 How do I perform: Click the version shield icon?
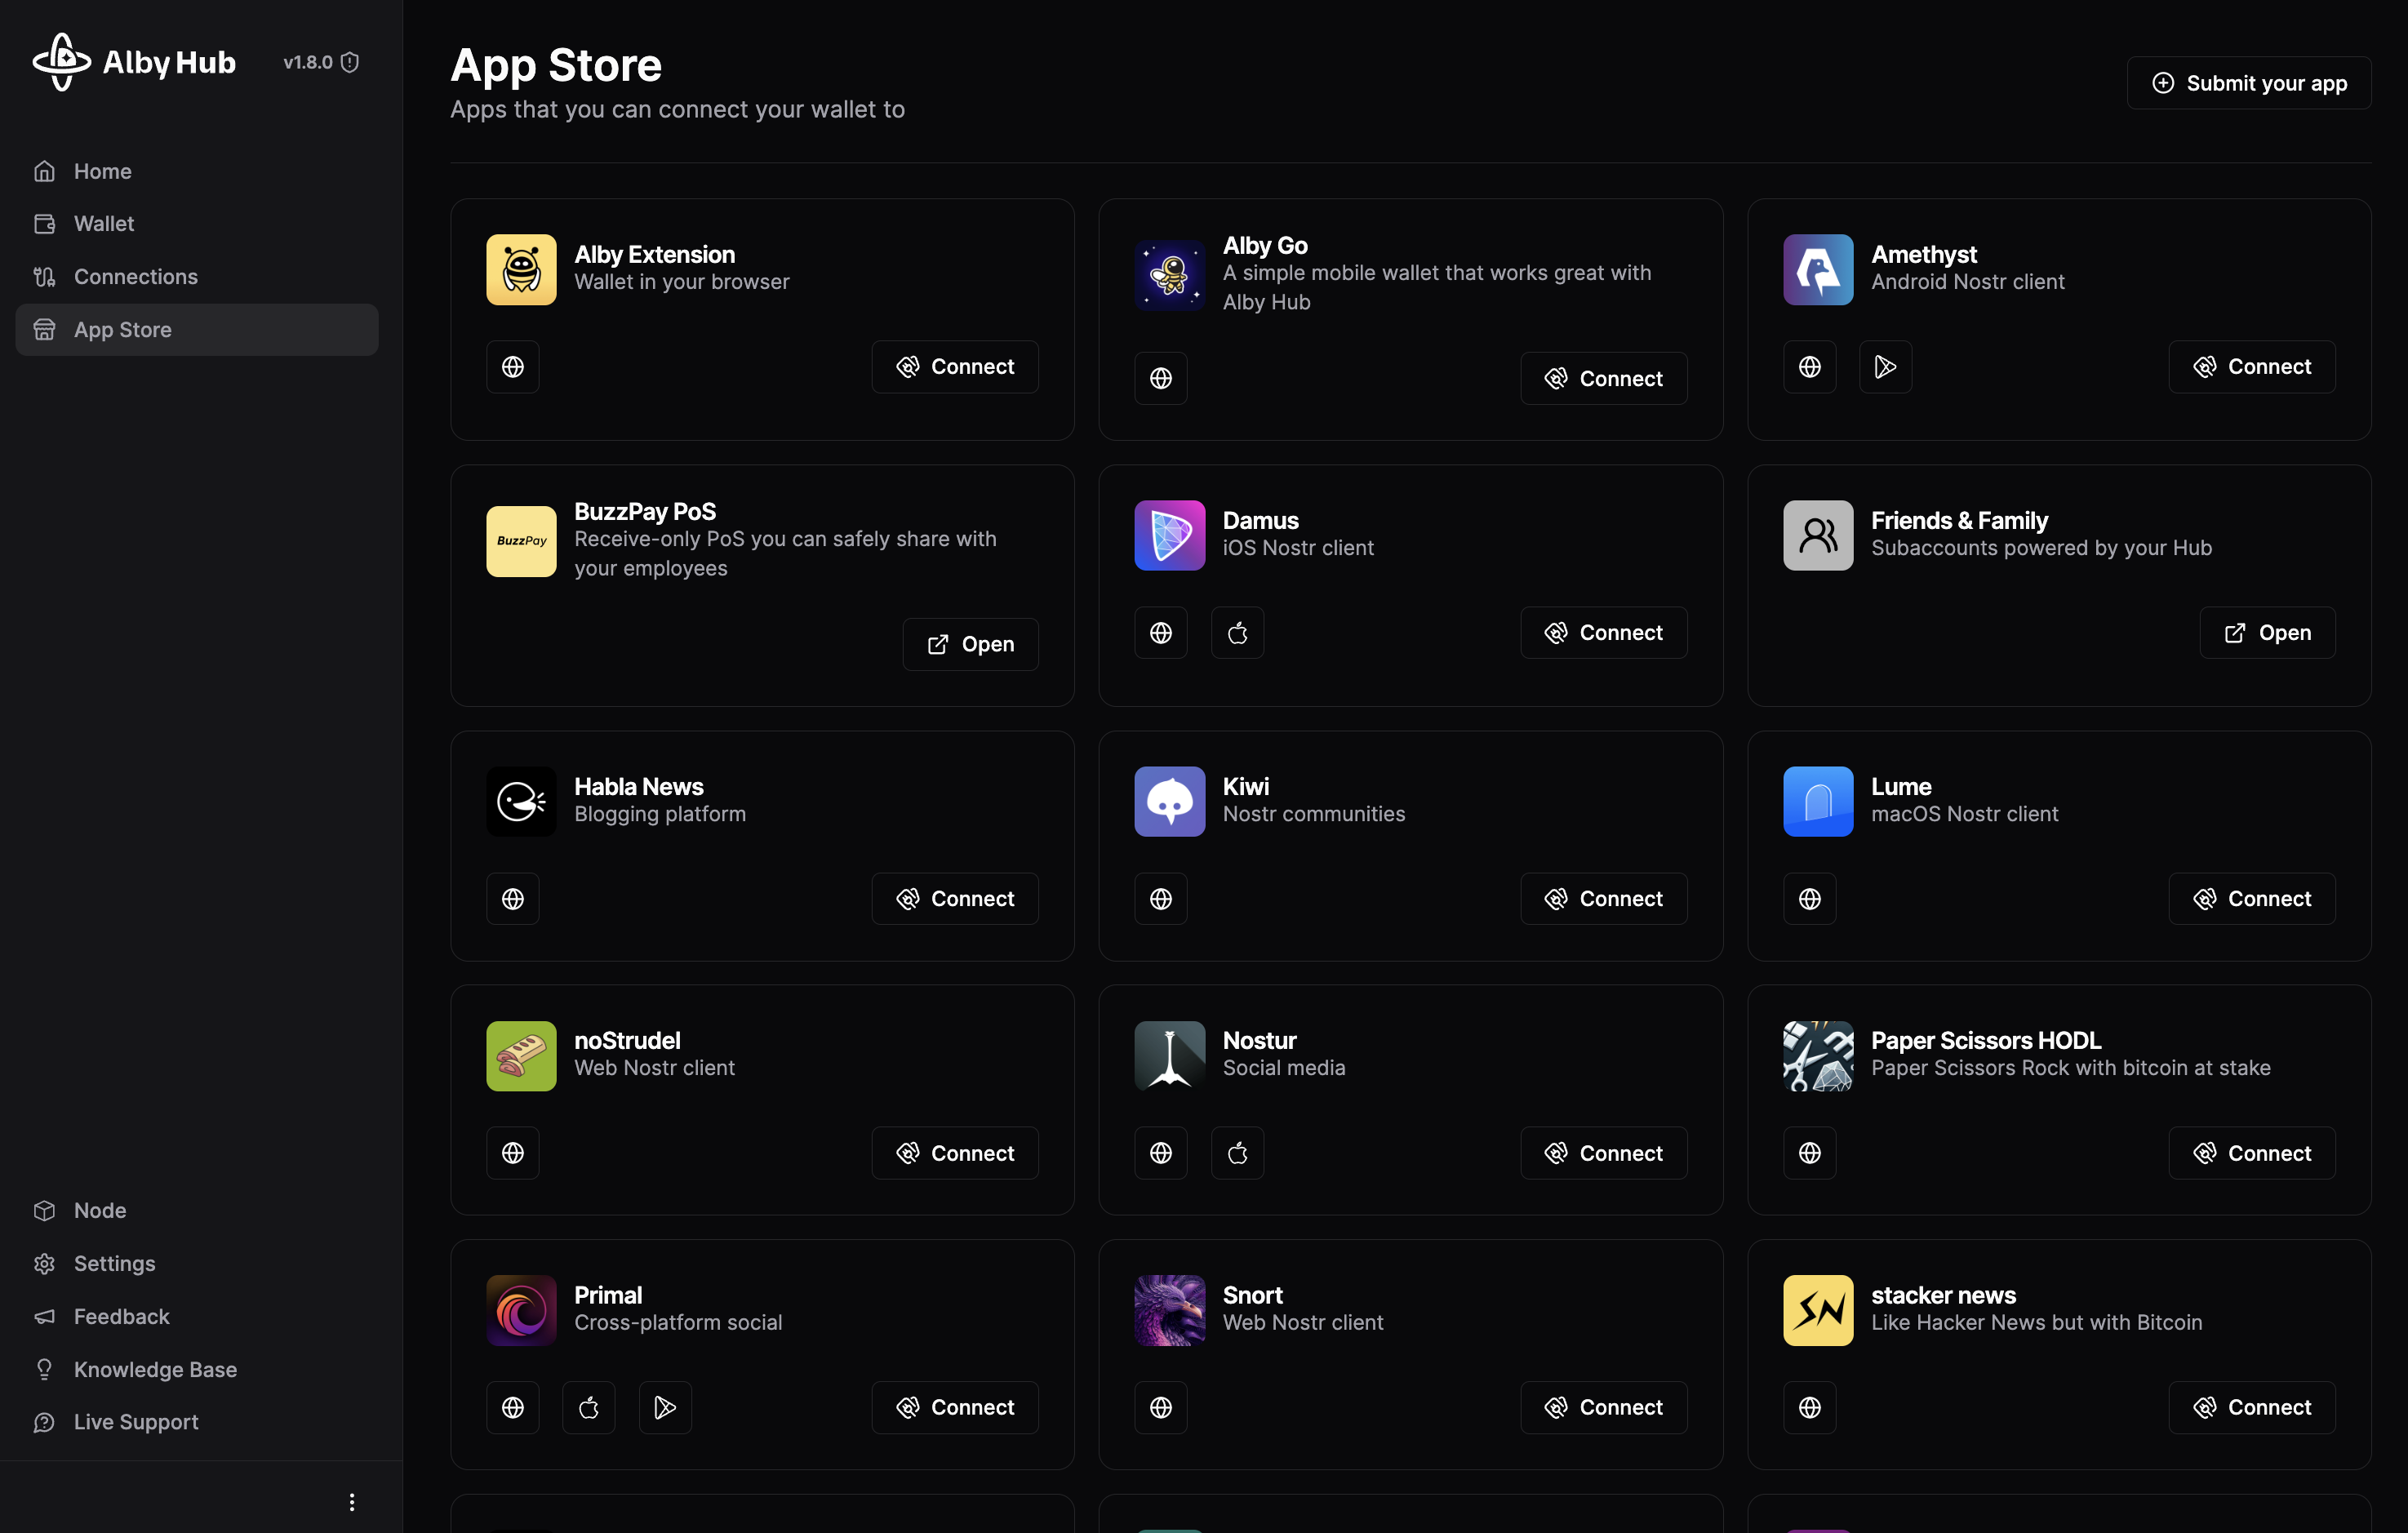coord(350,62)
